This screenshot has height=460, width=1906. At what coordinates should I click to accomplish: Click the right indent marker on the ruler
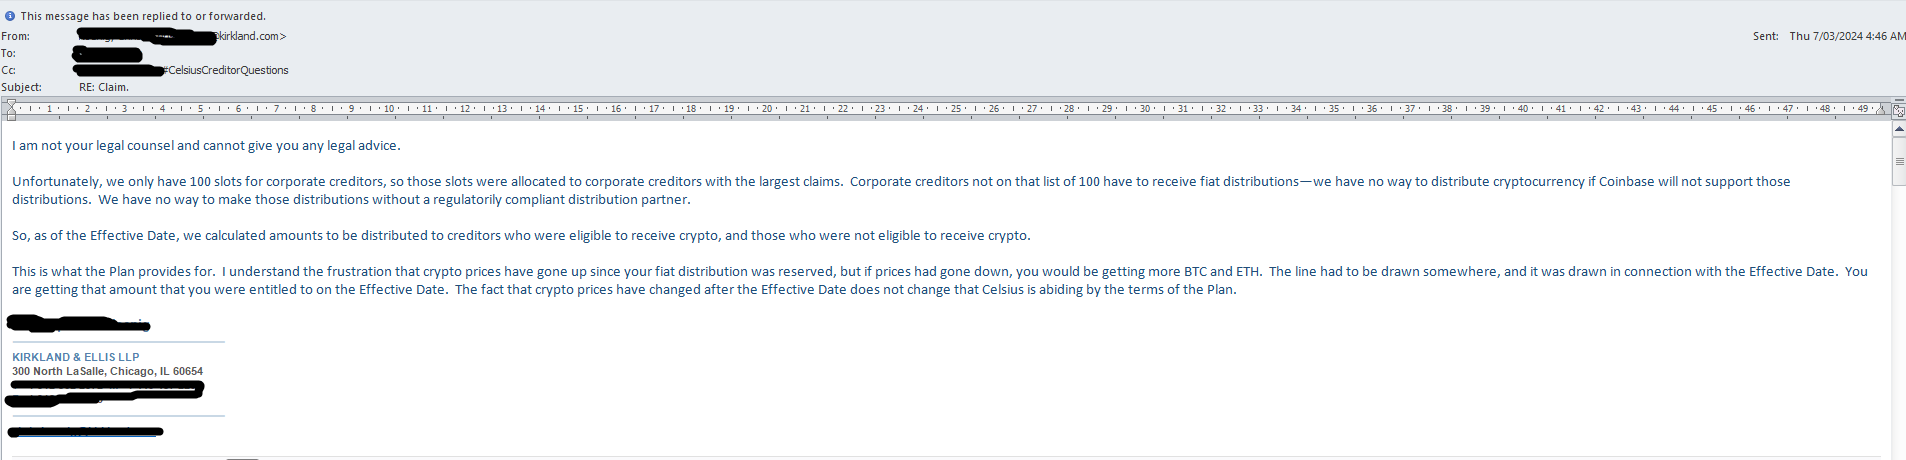click(1881, 110)
